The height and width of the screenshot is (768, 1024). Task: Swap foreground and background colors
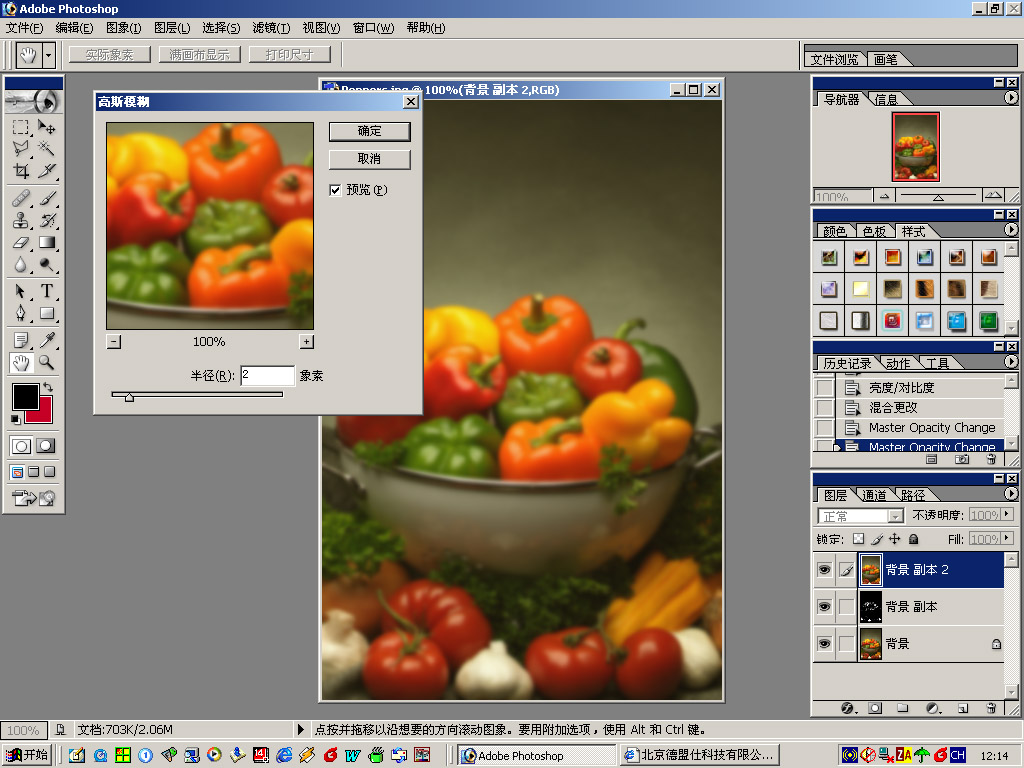coord(48,387)
